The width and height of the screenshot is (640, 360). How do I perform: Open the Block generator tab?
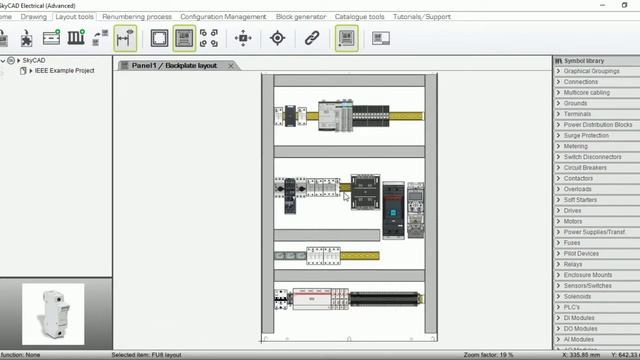click(x=301, y=17)
